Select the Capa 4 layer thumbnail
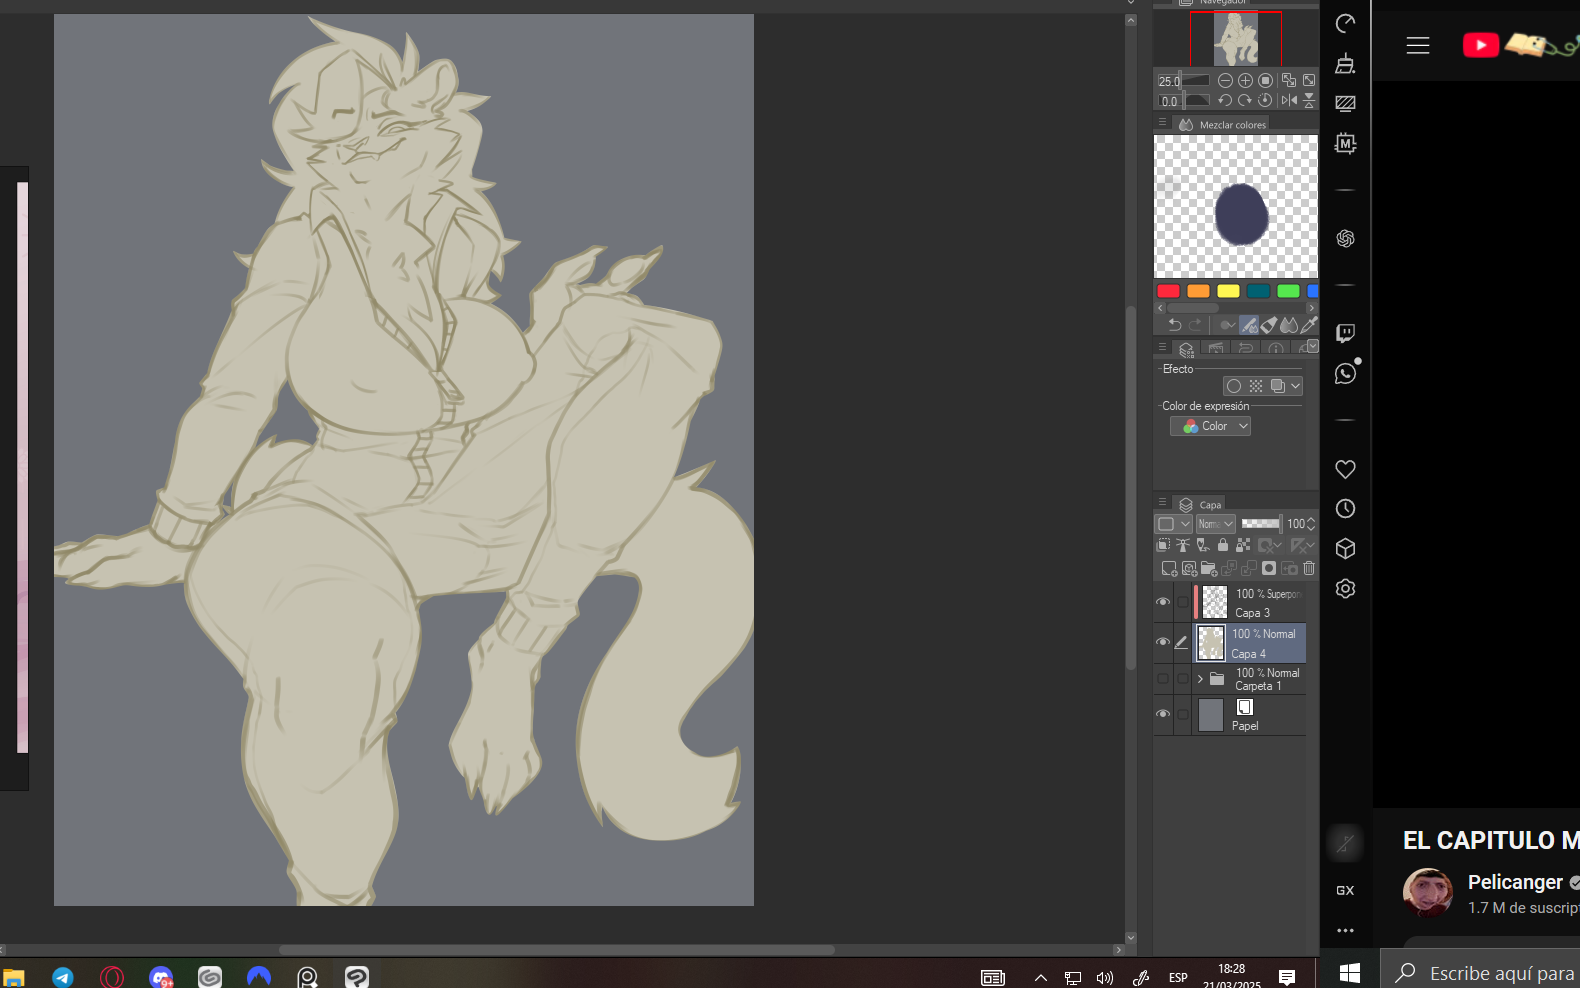 click(x=1211, y=643)
